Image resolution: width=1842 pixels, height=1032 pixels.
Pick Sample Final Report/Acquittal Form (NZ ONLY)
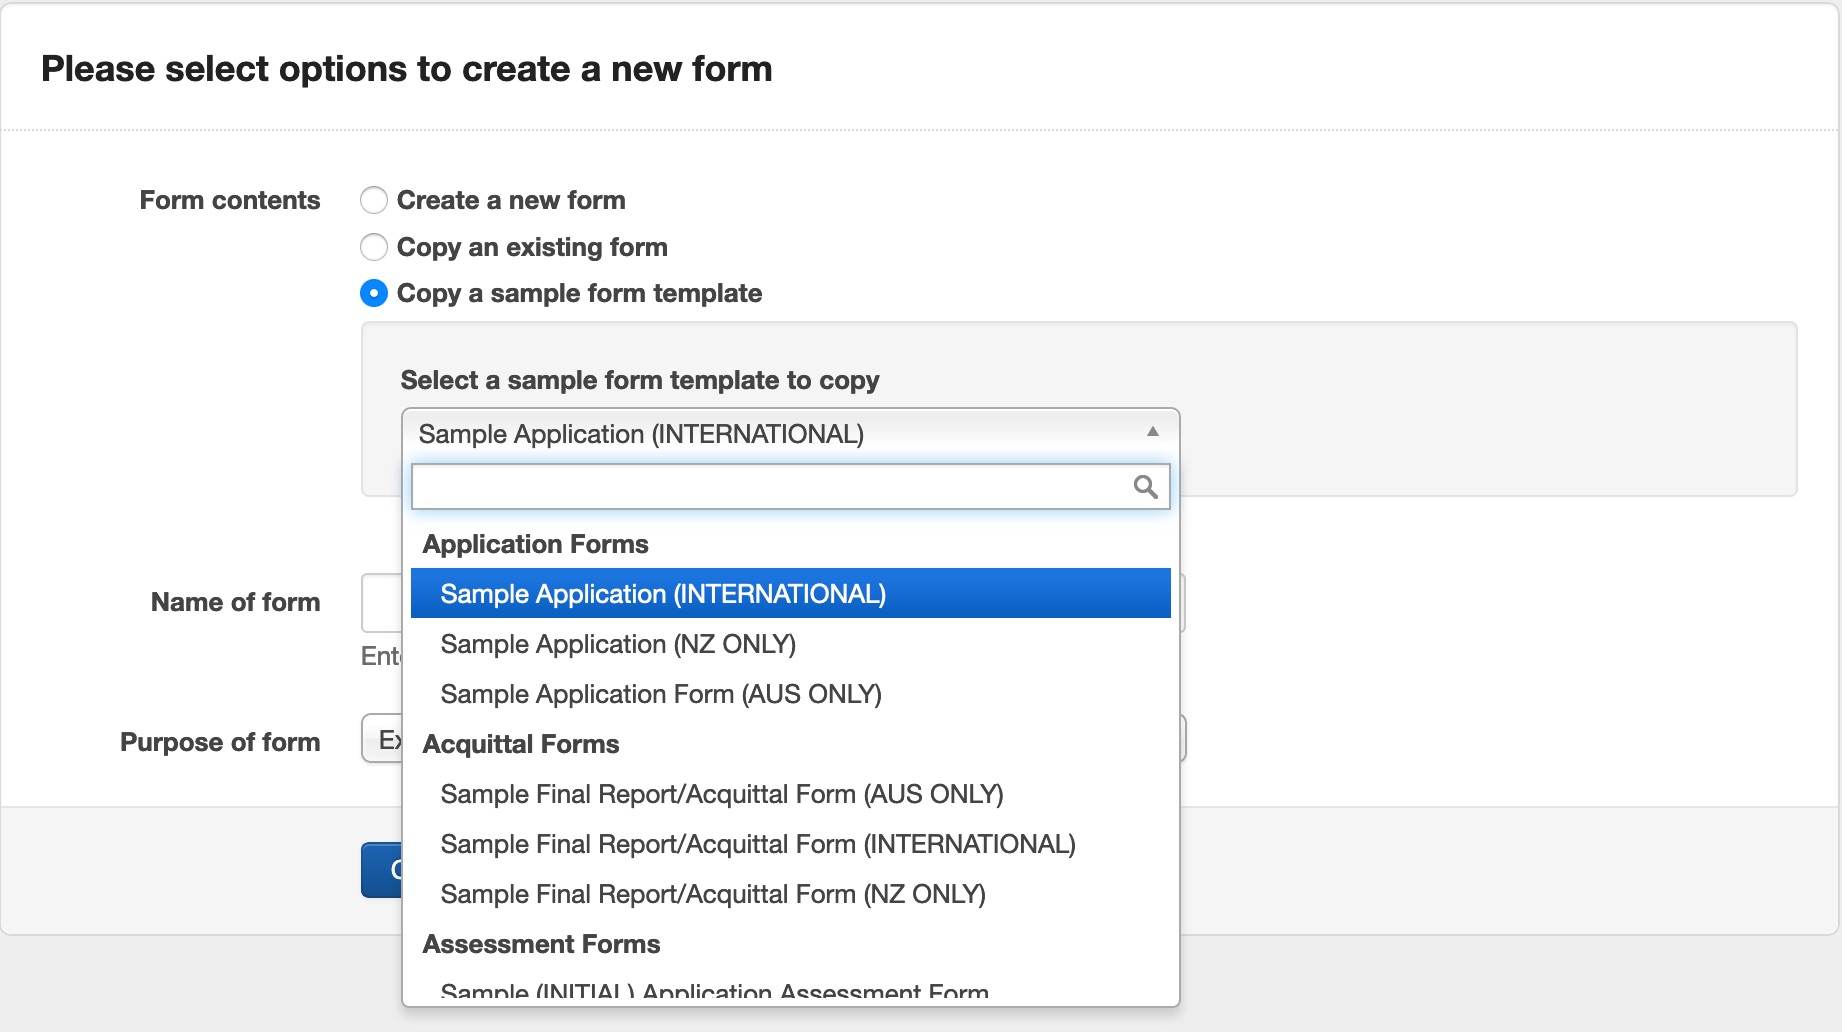(713, 894)
